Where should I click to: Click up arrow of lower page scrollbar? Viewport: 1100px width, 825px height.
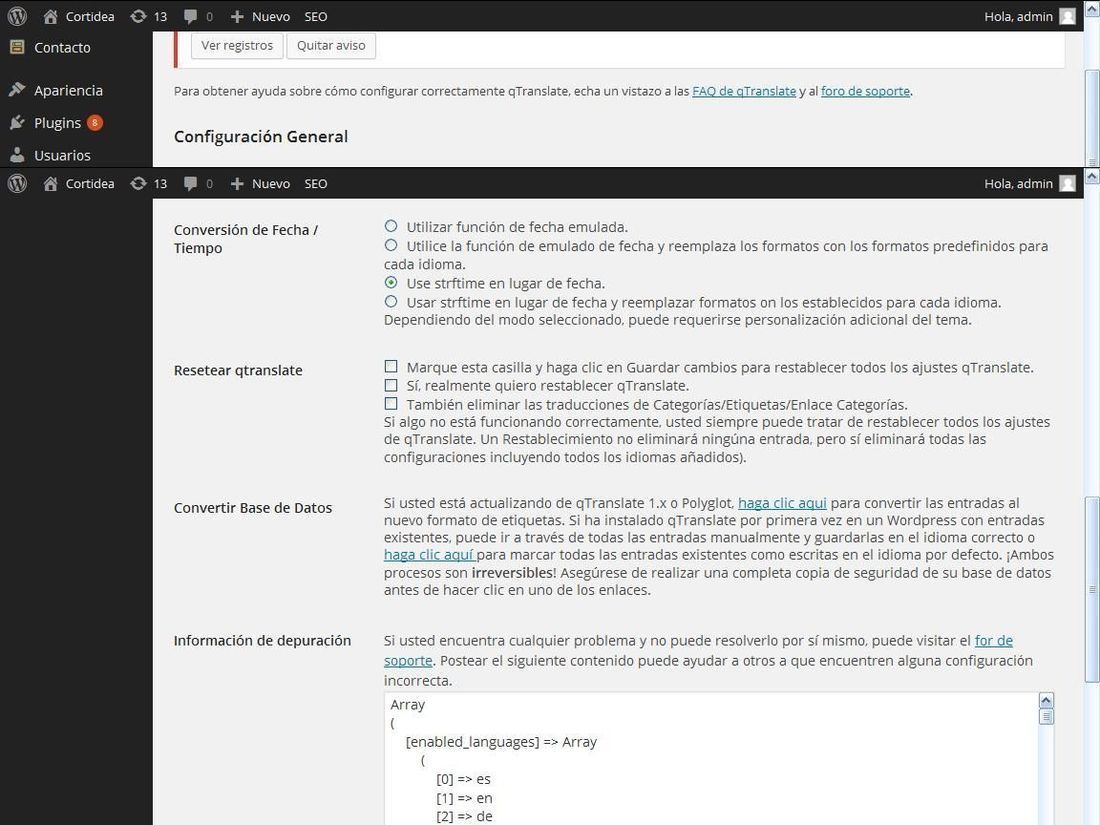tap(1092, 176)
